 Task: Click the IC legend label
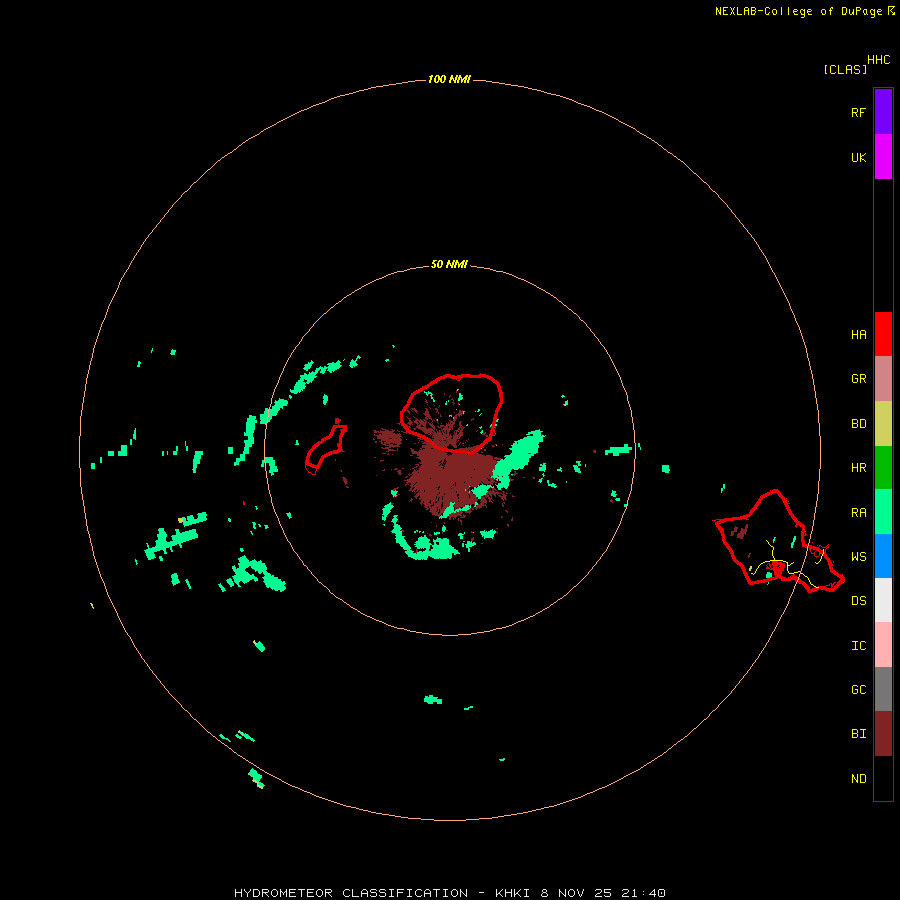[858, 646]
